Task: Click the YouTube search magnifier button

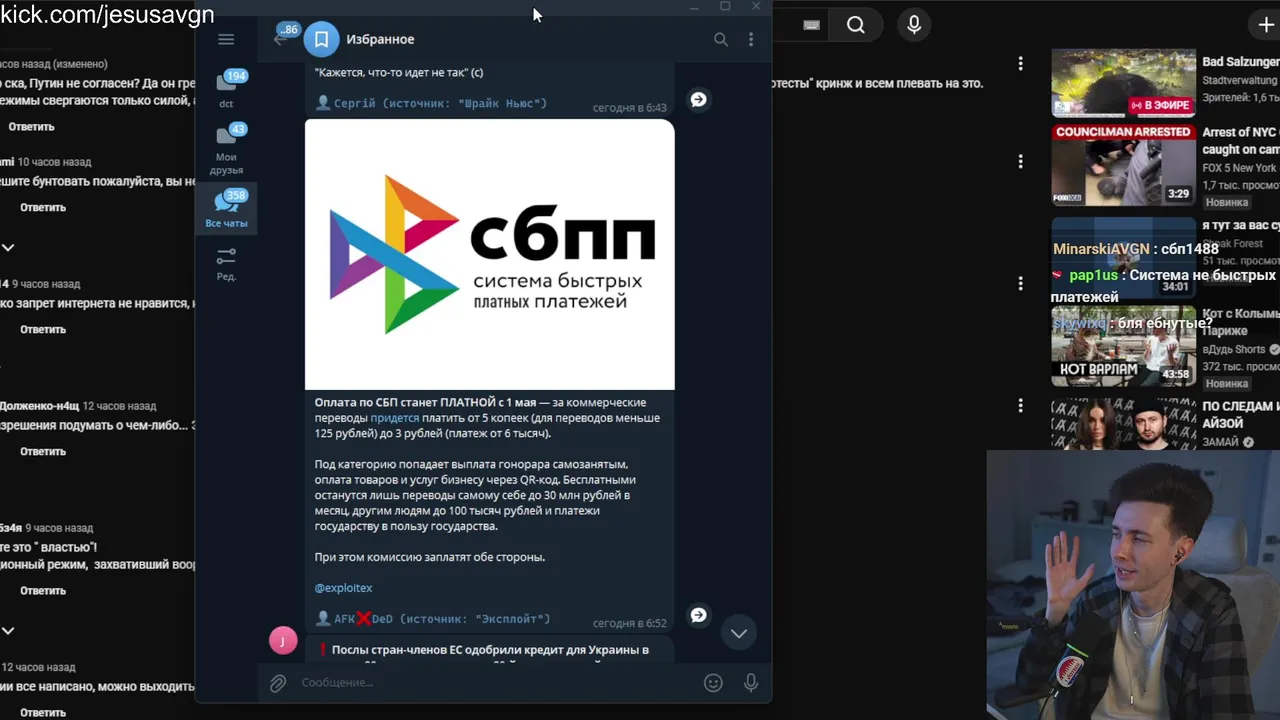Action: (x=856, y=26)
